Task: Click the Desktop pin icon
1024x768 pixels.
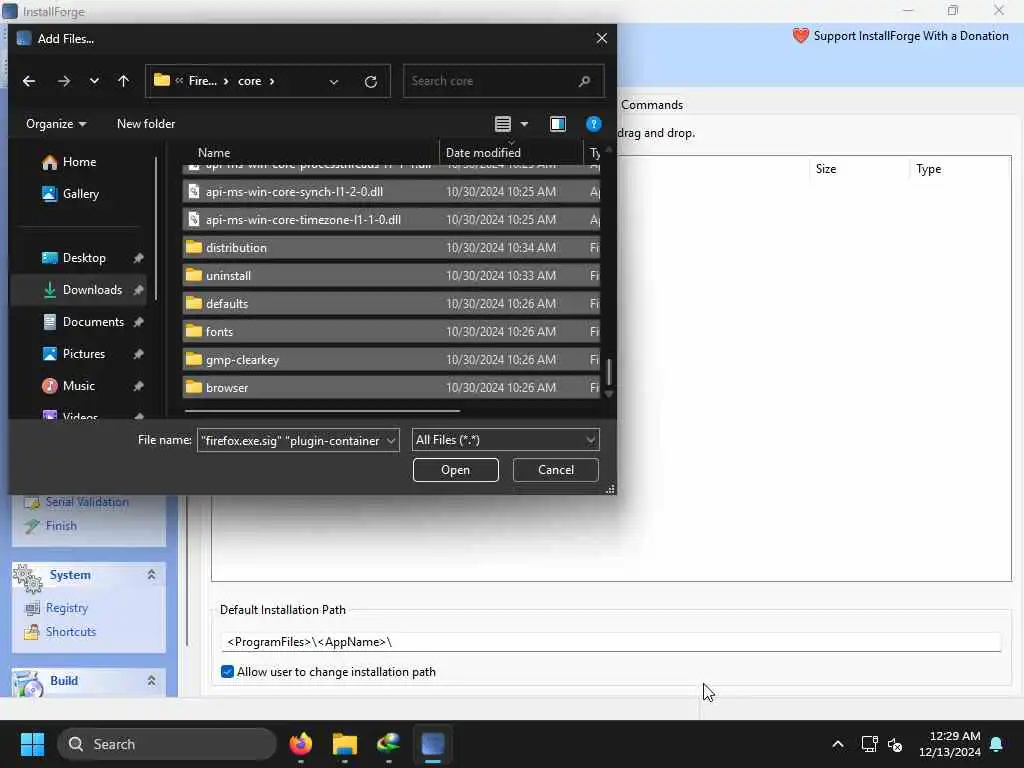Action: 138,258
